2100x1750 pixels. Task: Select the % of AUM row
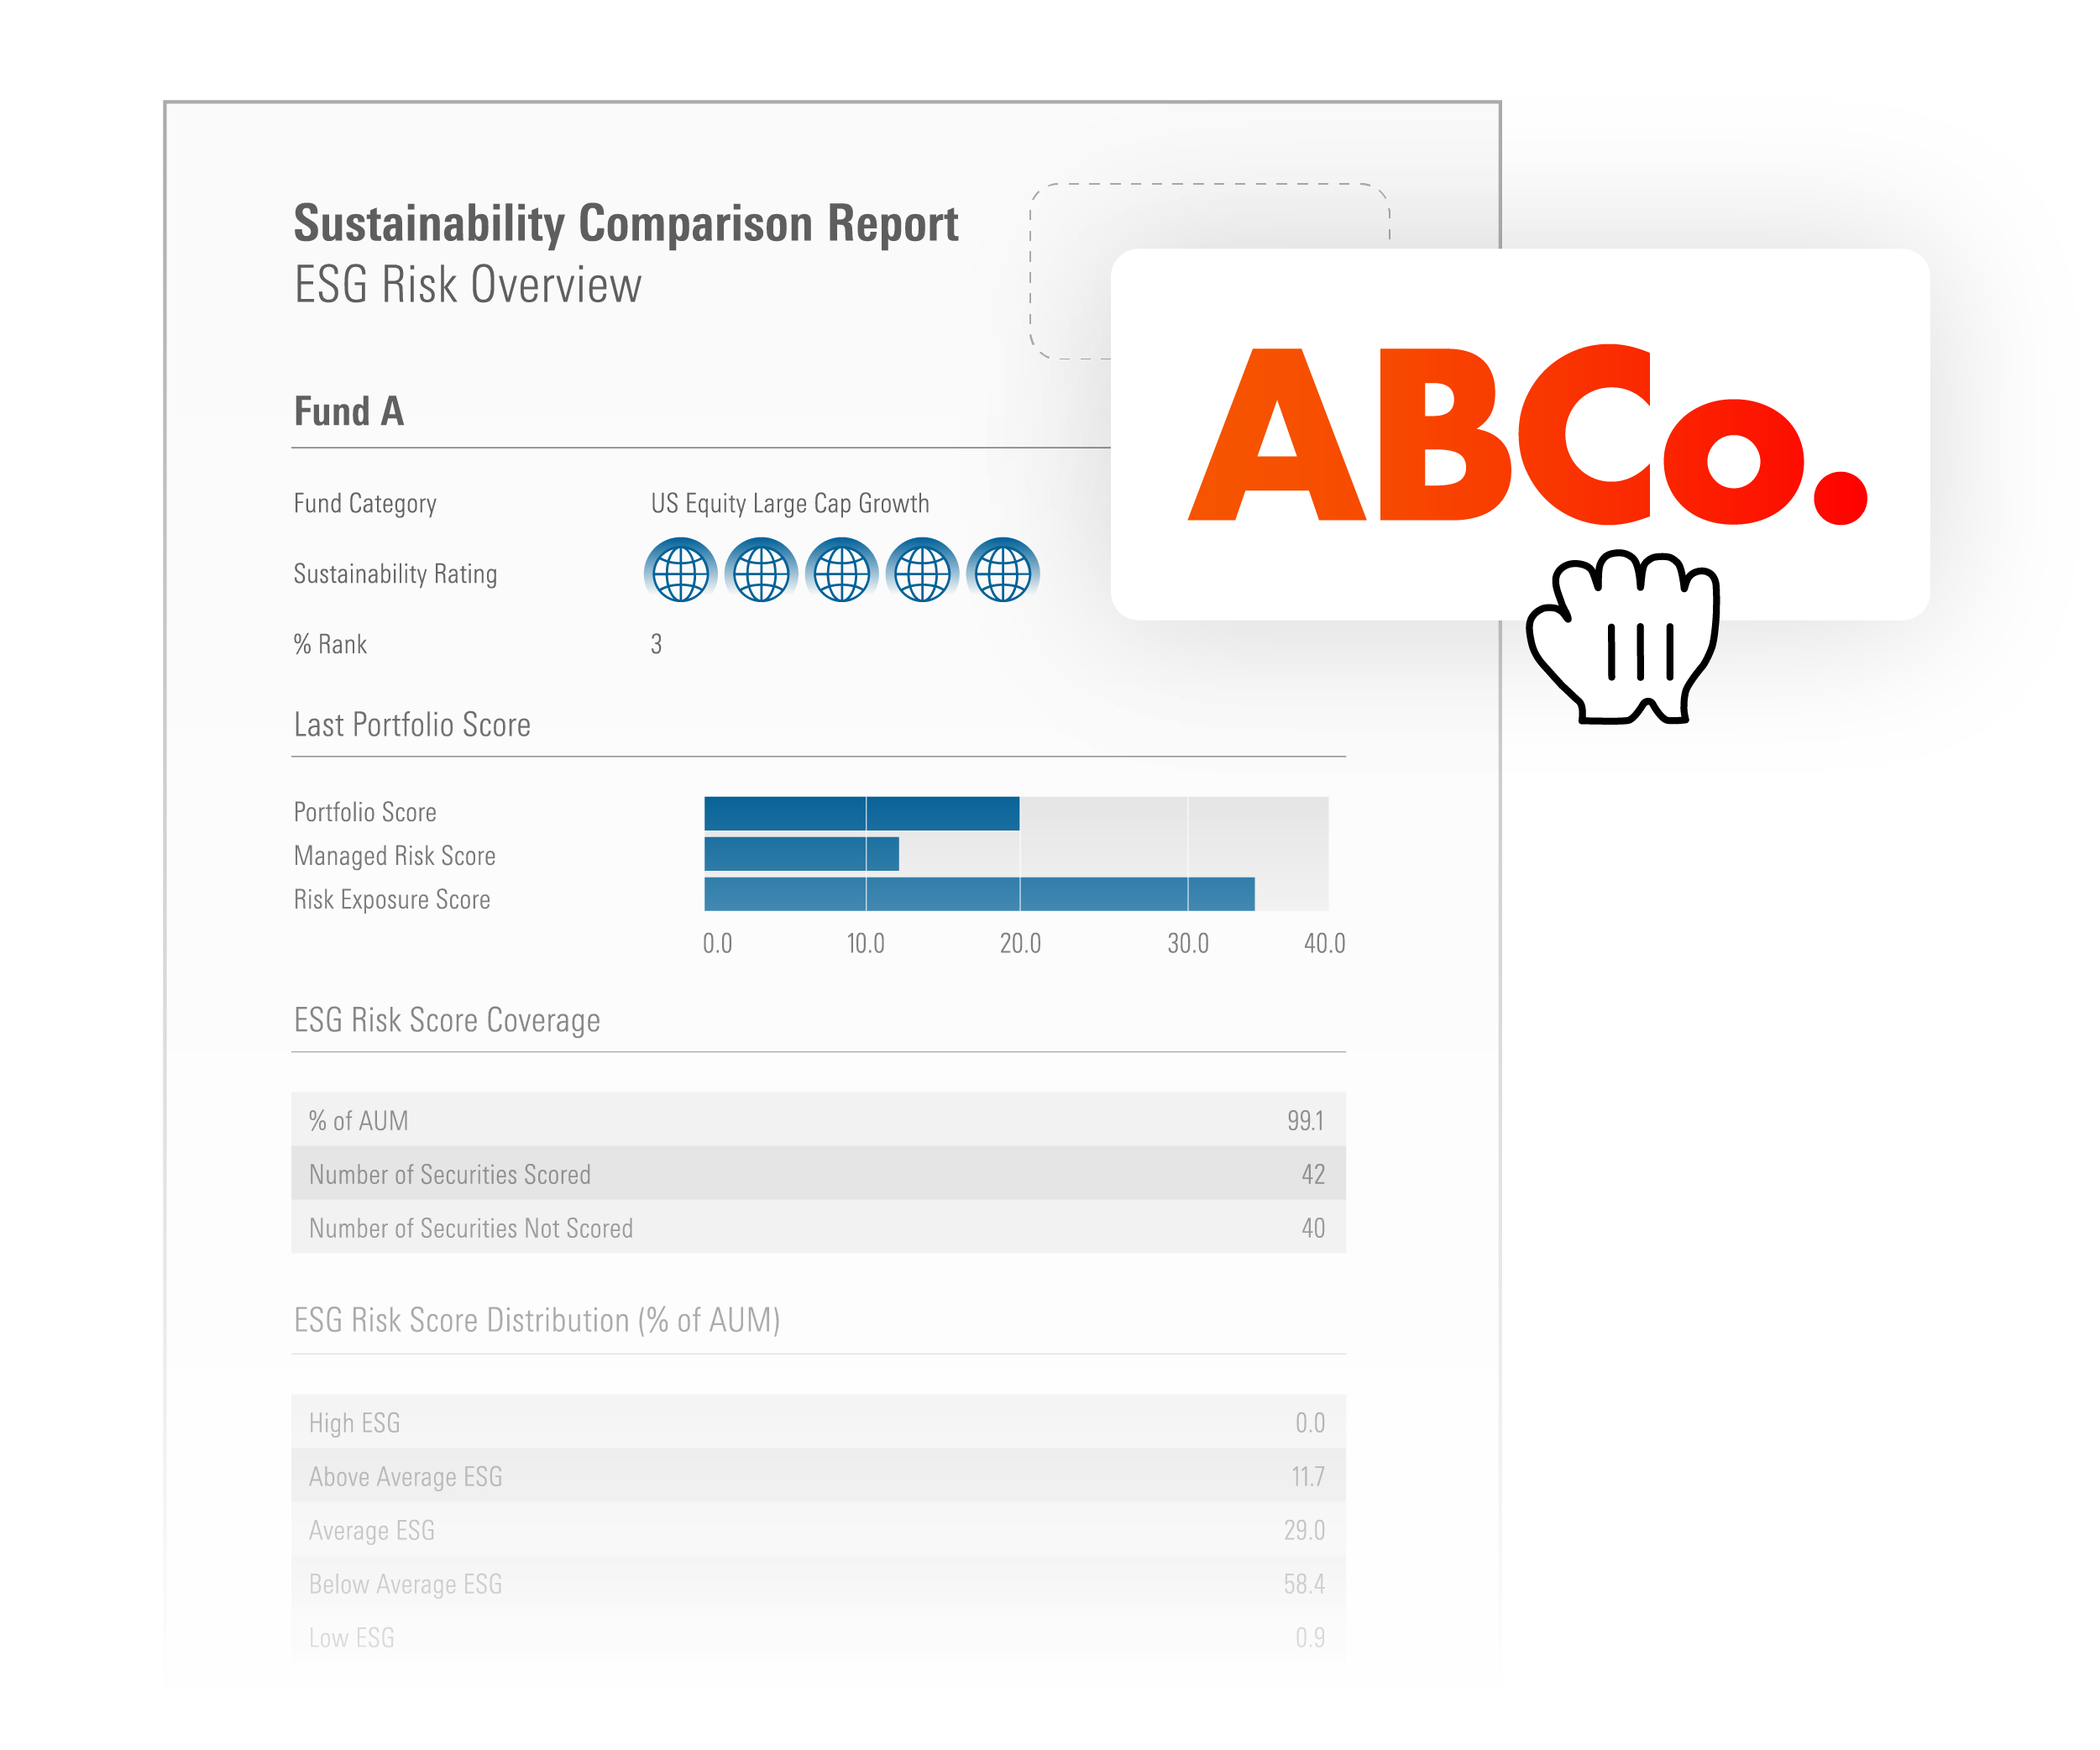point(818,1120)
